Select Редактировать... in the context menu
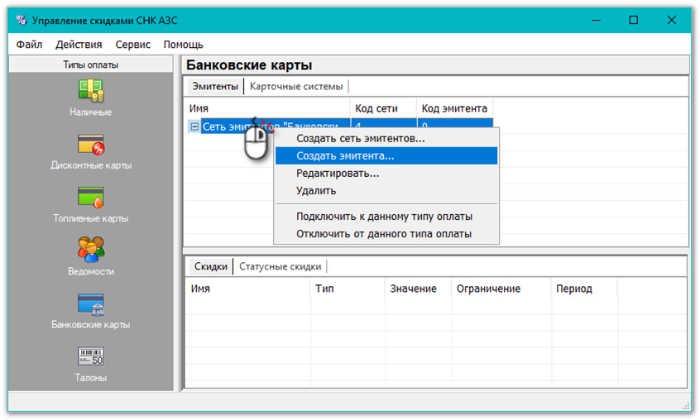Image resolution: width=700 pixels, height=420 pixels. coord(337,173)
